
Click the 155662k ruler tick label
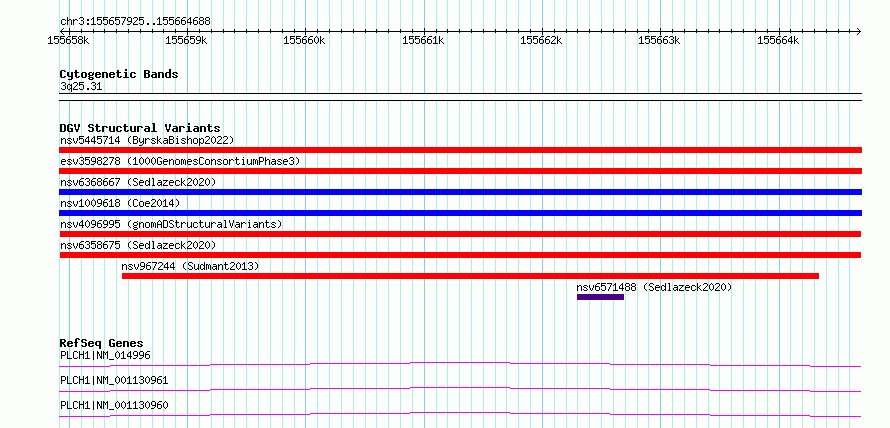pos(542,40)
